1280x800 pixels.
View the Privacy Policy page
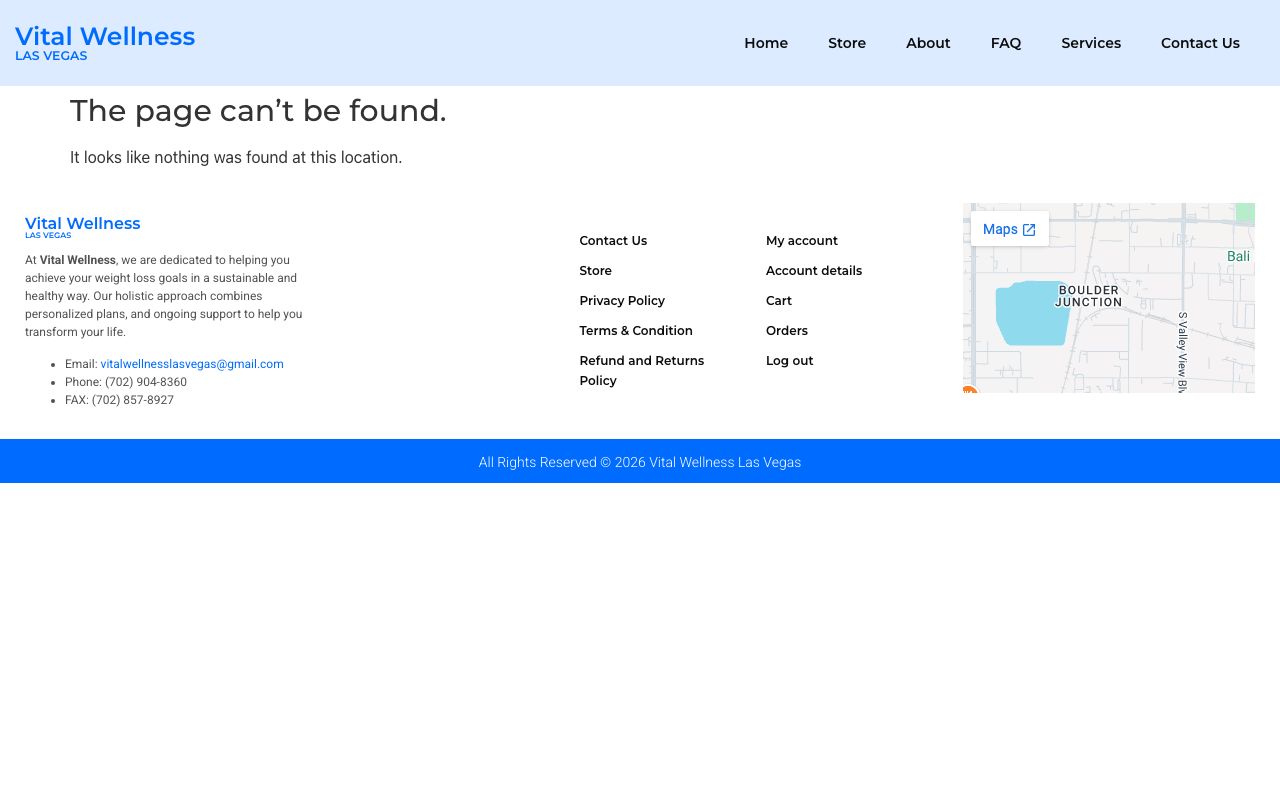(622, 301)
